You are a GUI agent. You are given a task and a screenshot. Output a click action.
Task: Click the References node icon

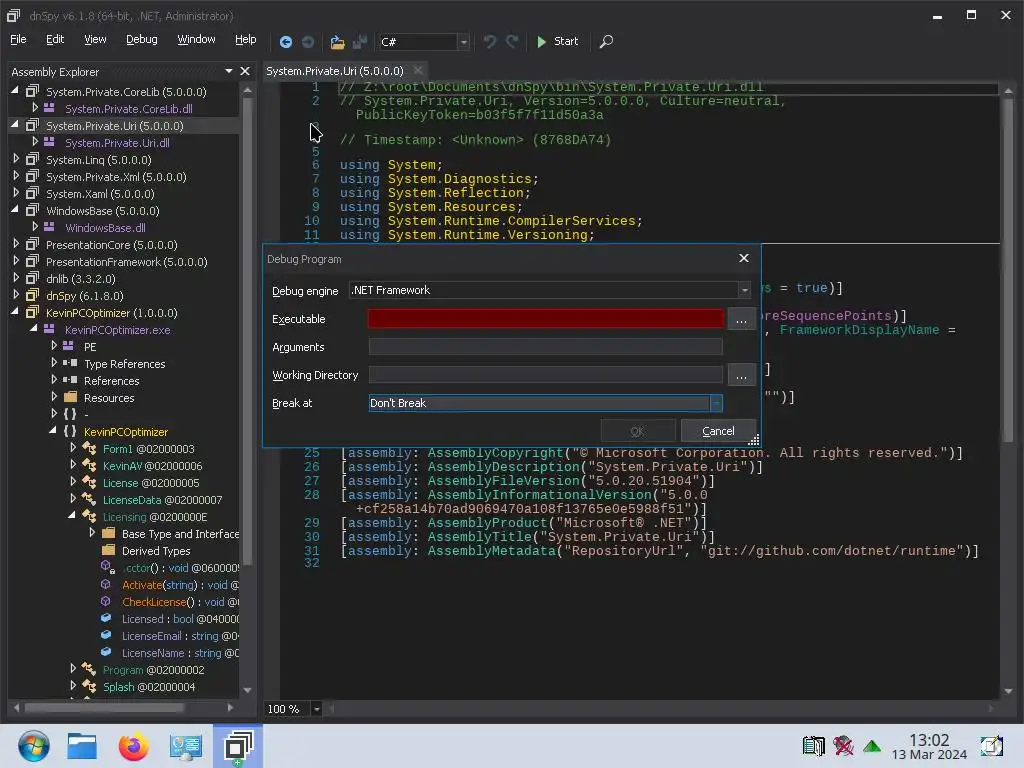tap(70, 379)
